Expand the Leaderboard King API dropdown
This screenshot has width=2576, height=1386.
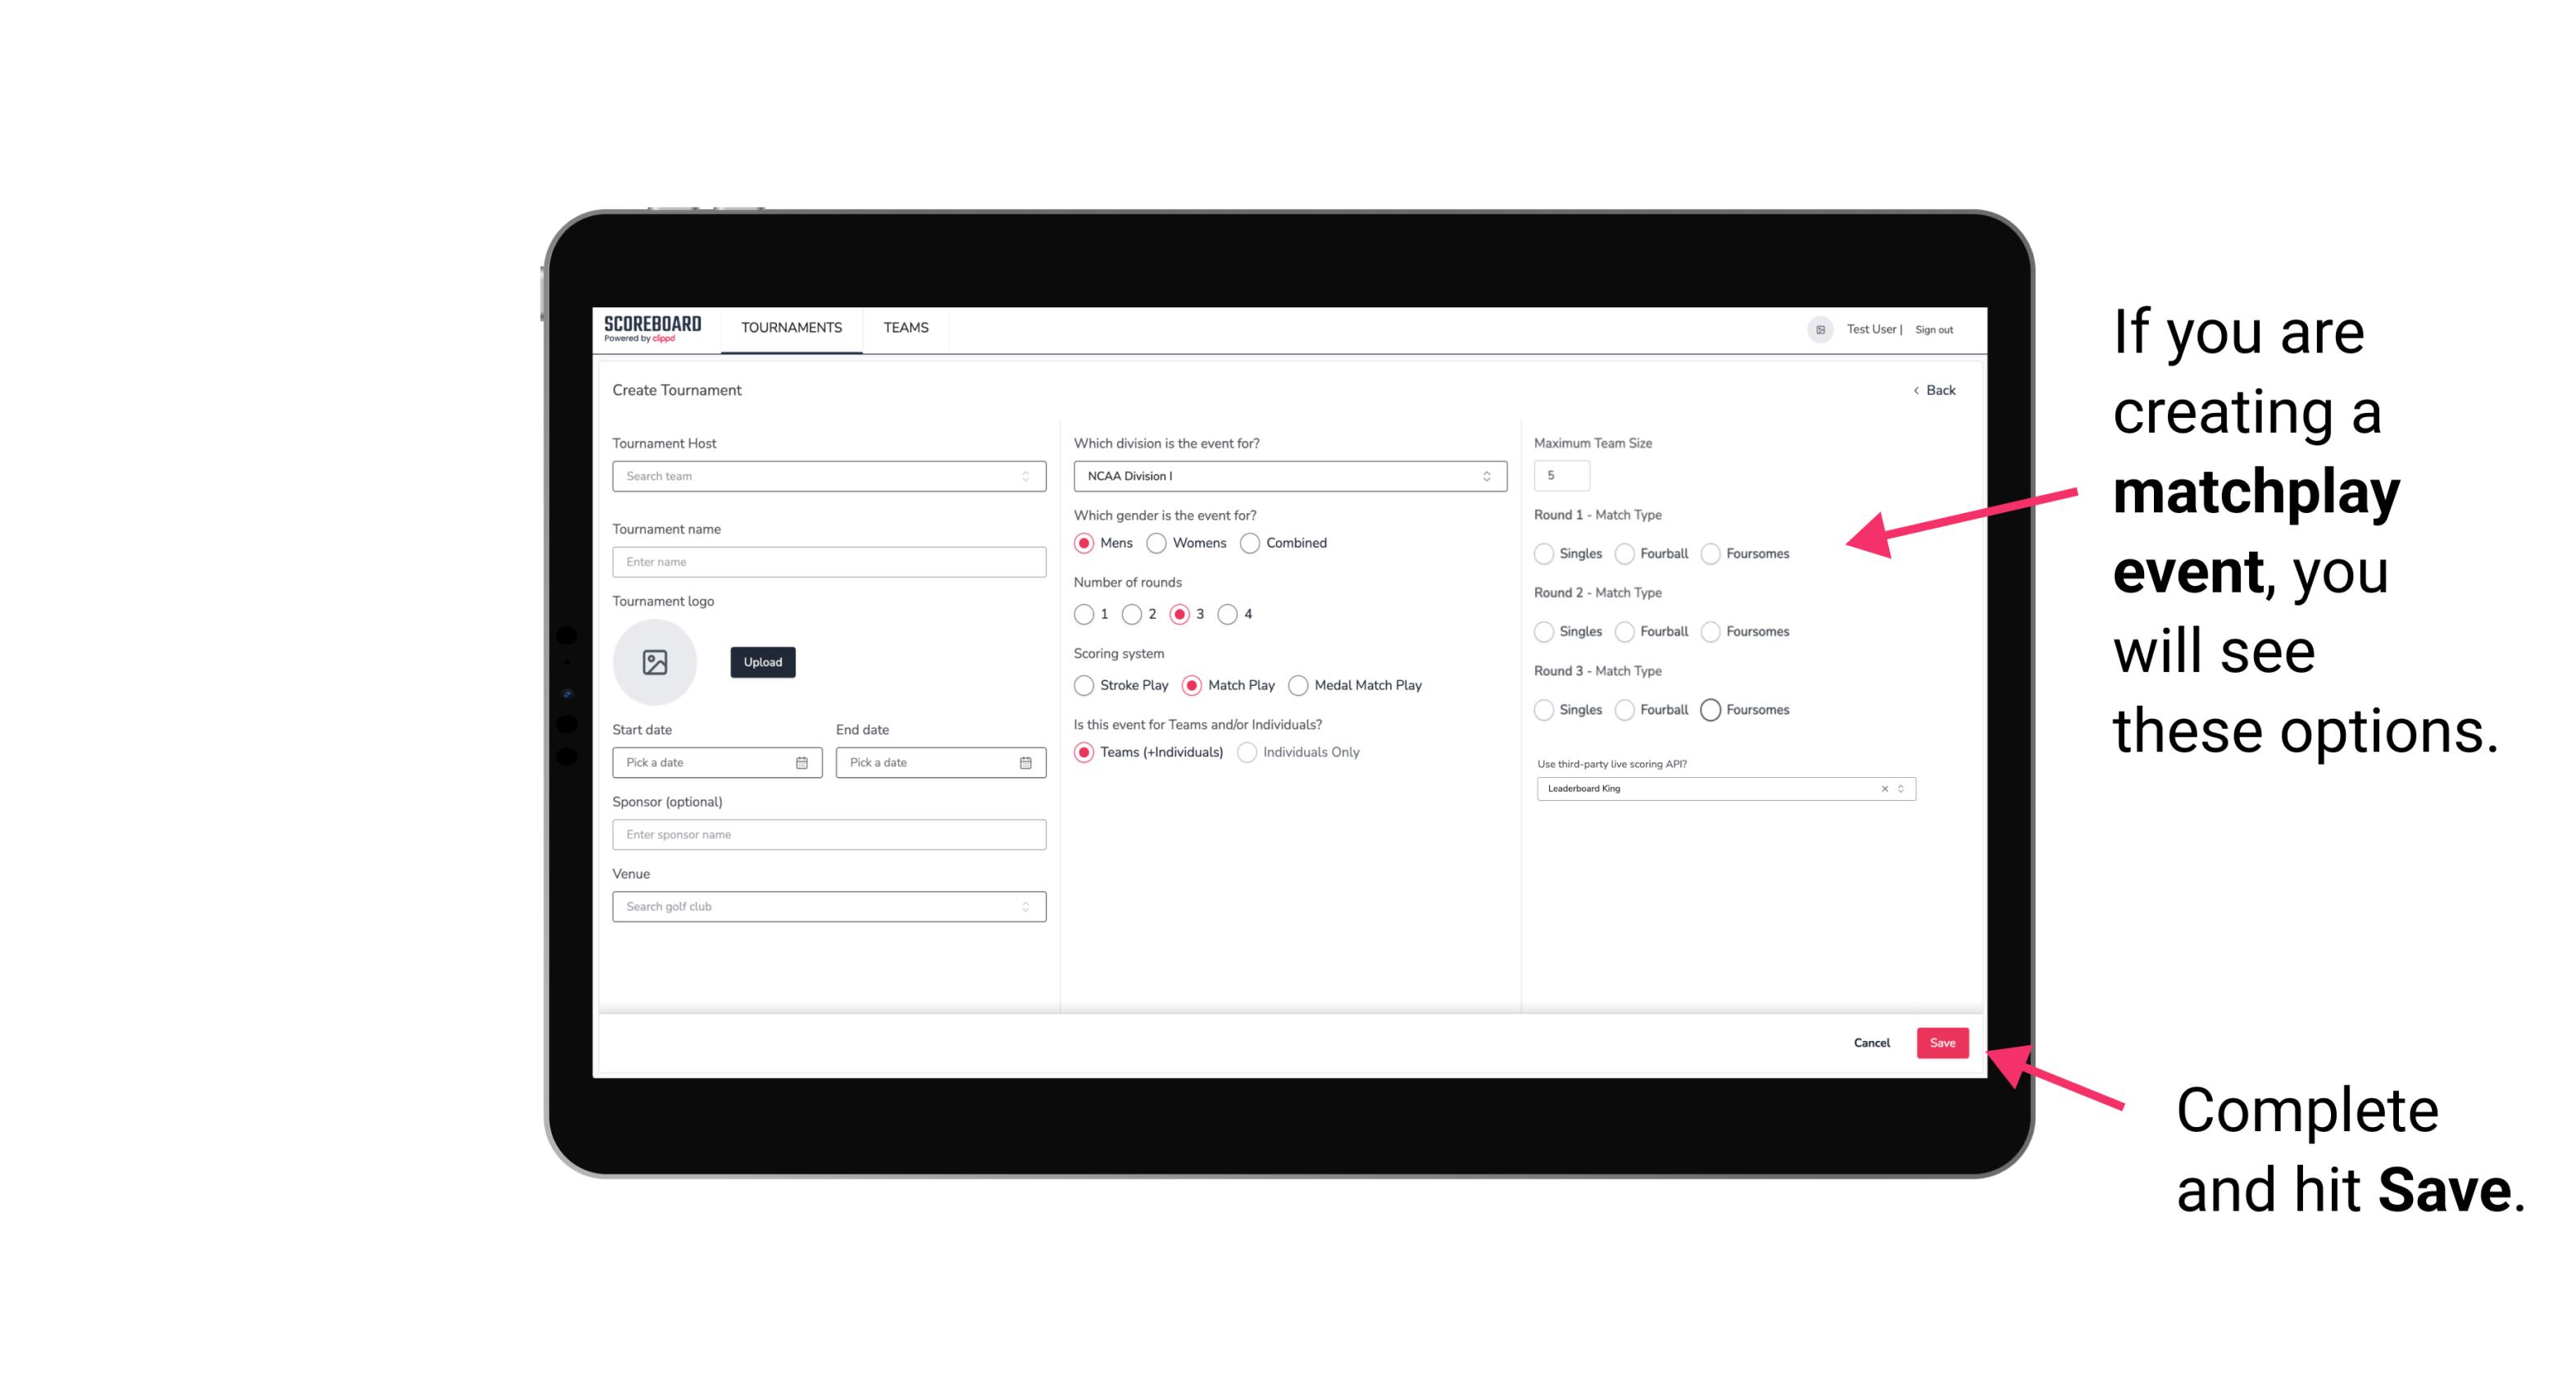click(1899, 787)
